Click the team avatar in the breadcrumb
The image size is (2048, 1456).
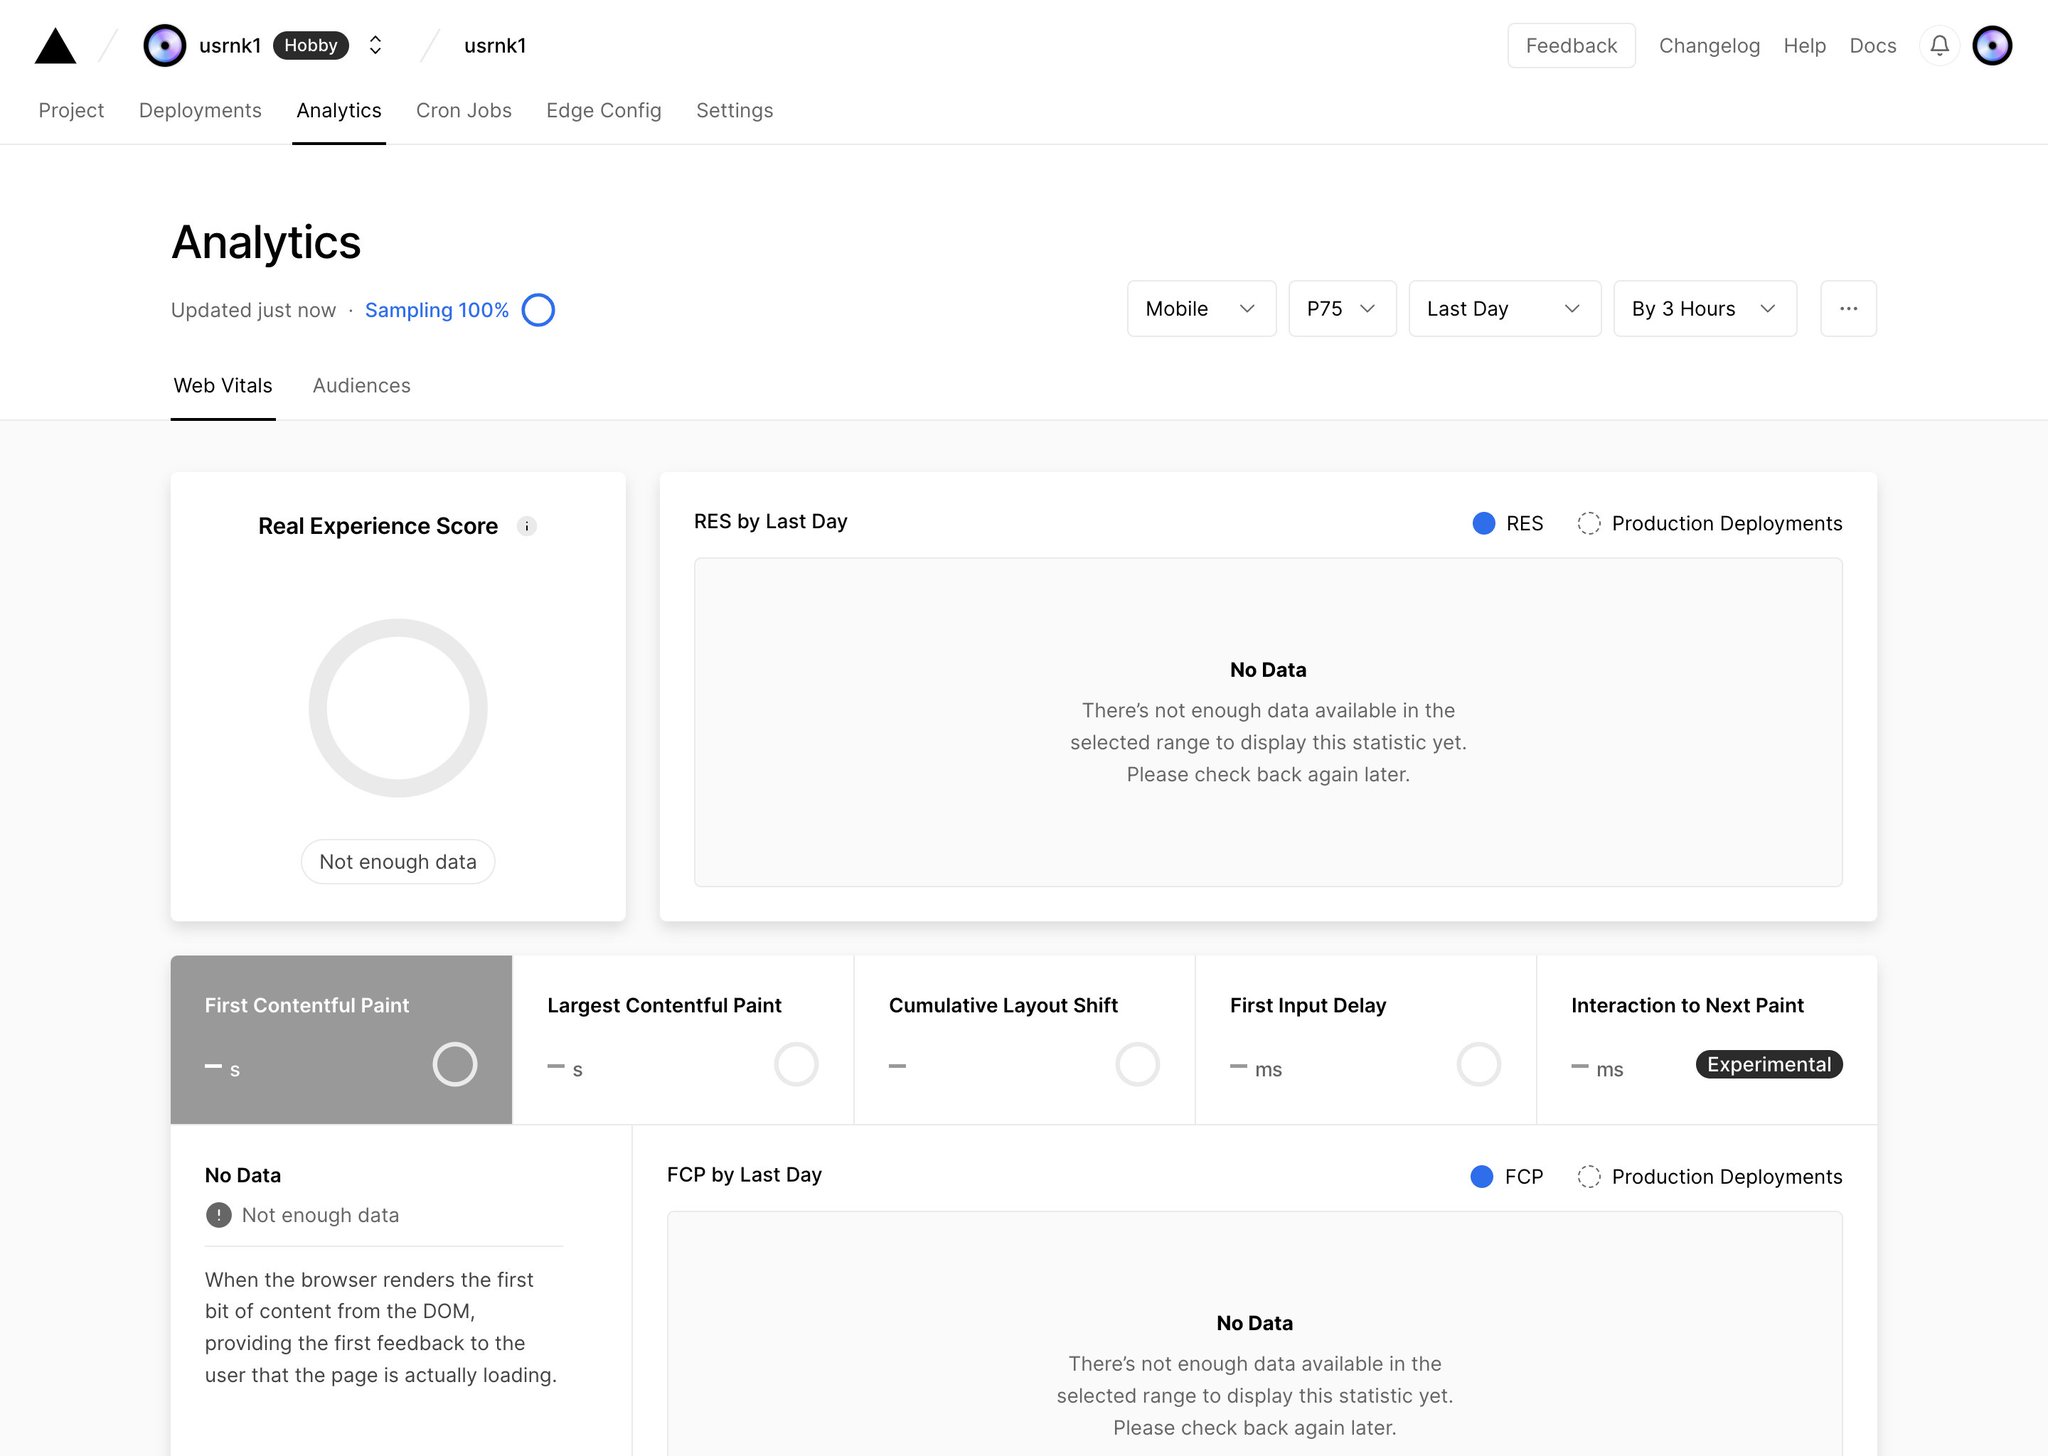pos(163,45)
